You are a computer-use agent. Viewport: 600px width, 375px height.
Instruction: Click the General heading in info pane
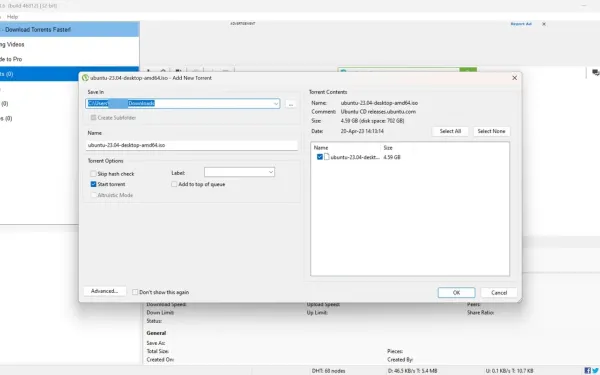[x=156, y=333]
